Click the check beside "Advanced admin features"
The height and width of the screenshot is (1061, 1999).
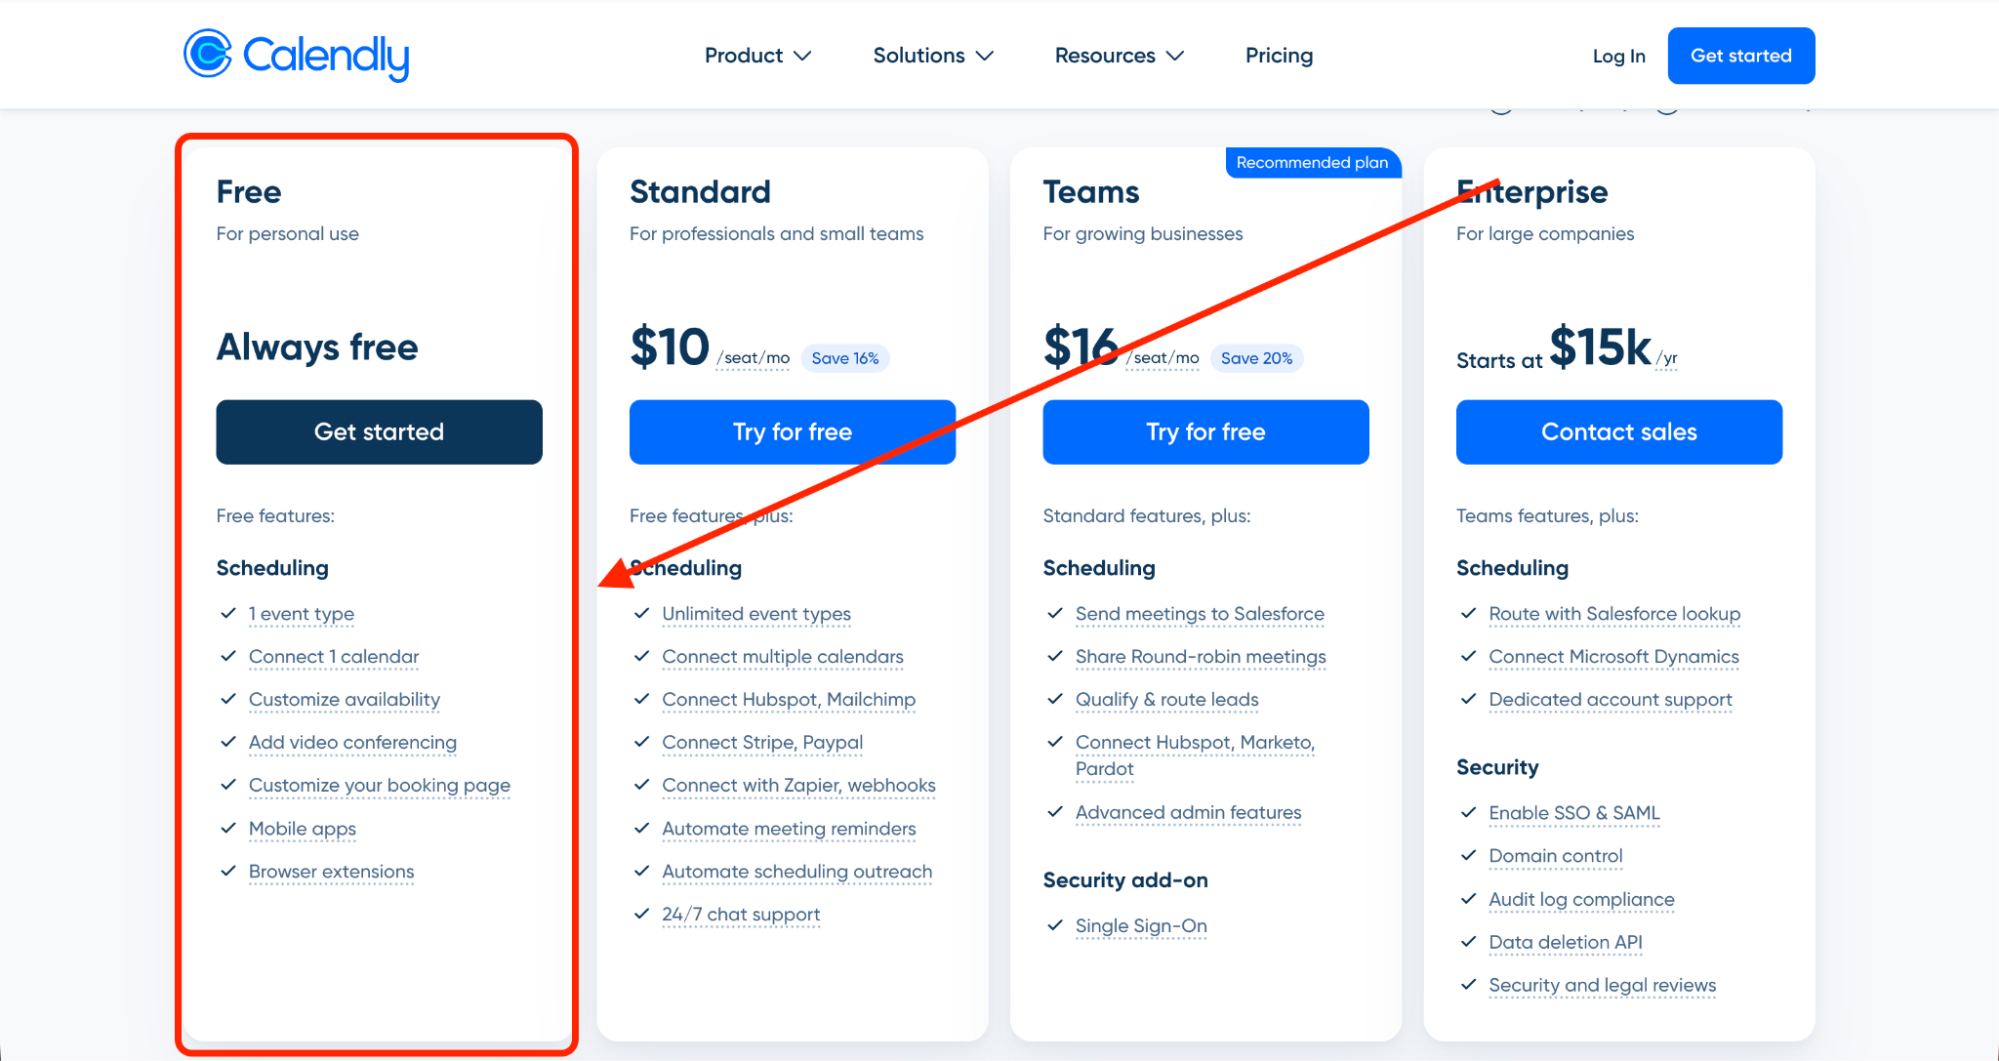(x=1055, y=813)
